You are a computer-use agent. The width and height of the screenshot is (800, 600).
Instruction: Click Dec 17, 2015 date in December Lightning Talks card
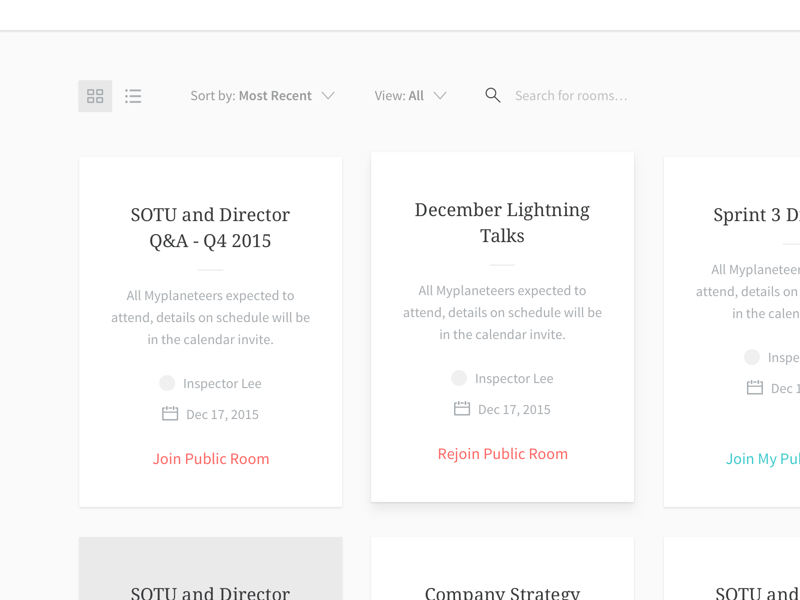pyautogui.click(x=514, y=409)
